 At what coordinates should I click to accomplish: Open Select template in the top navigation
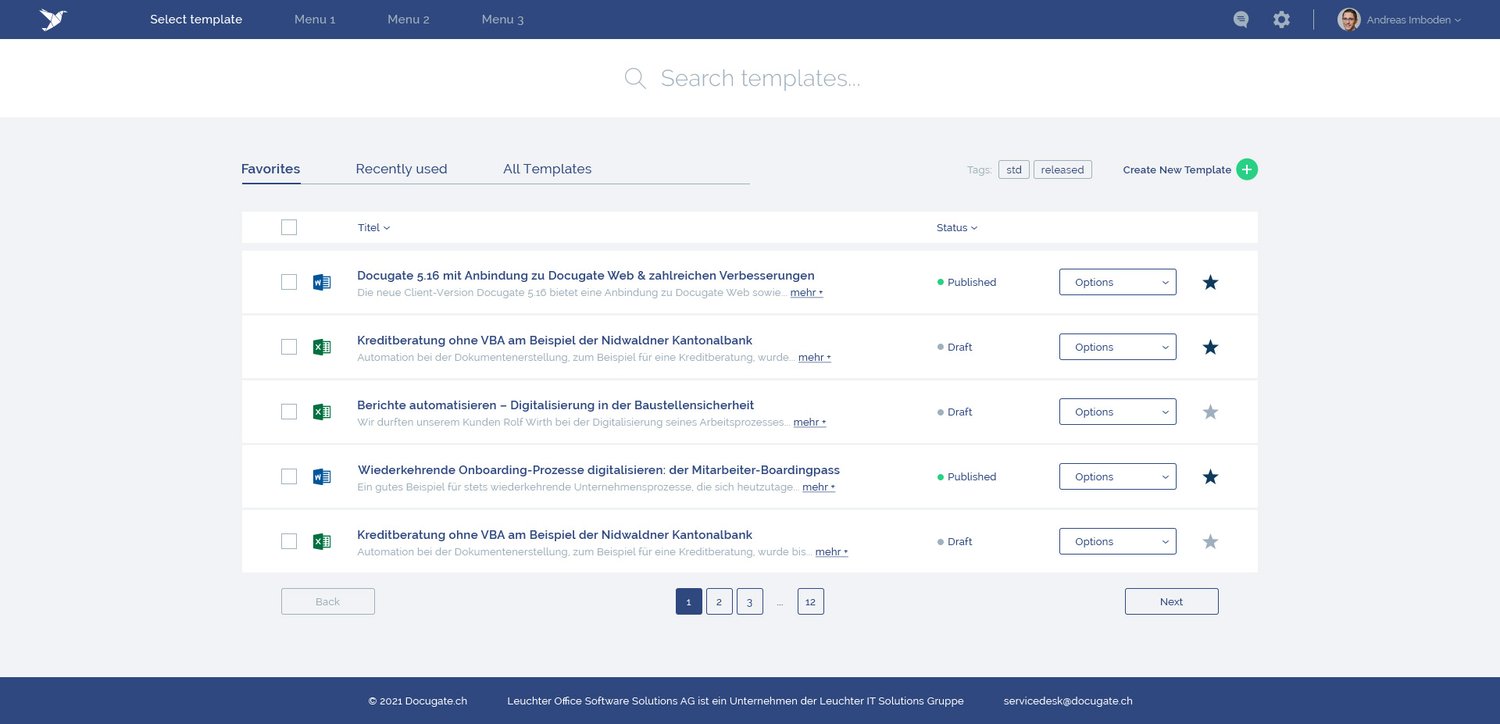point(196,19)
